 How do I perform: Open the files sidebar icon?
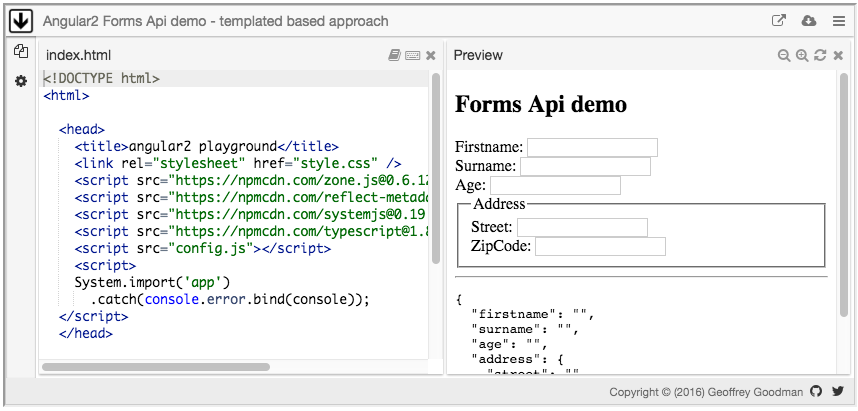pyautogui.click(x=21, y=52)
